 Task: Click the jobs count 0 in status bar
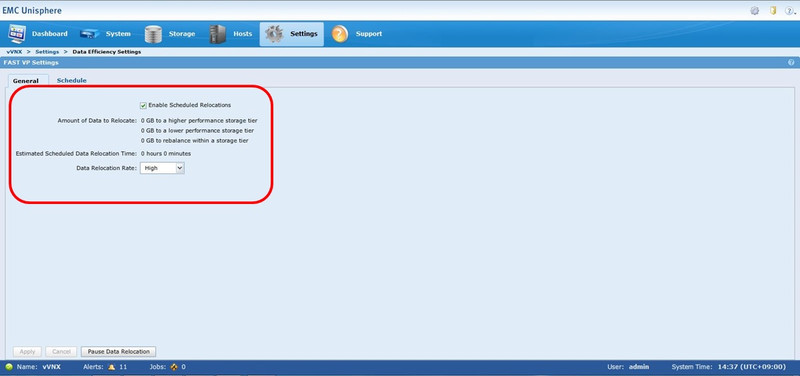pos(183,367)
